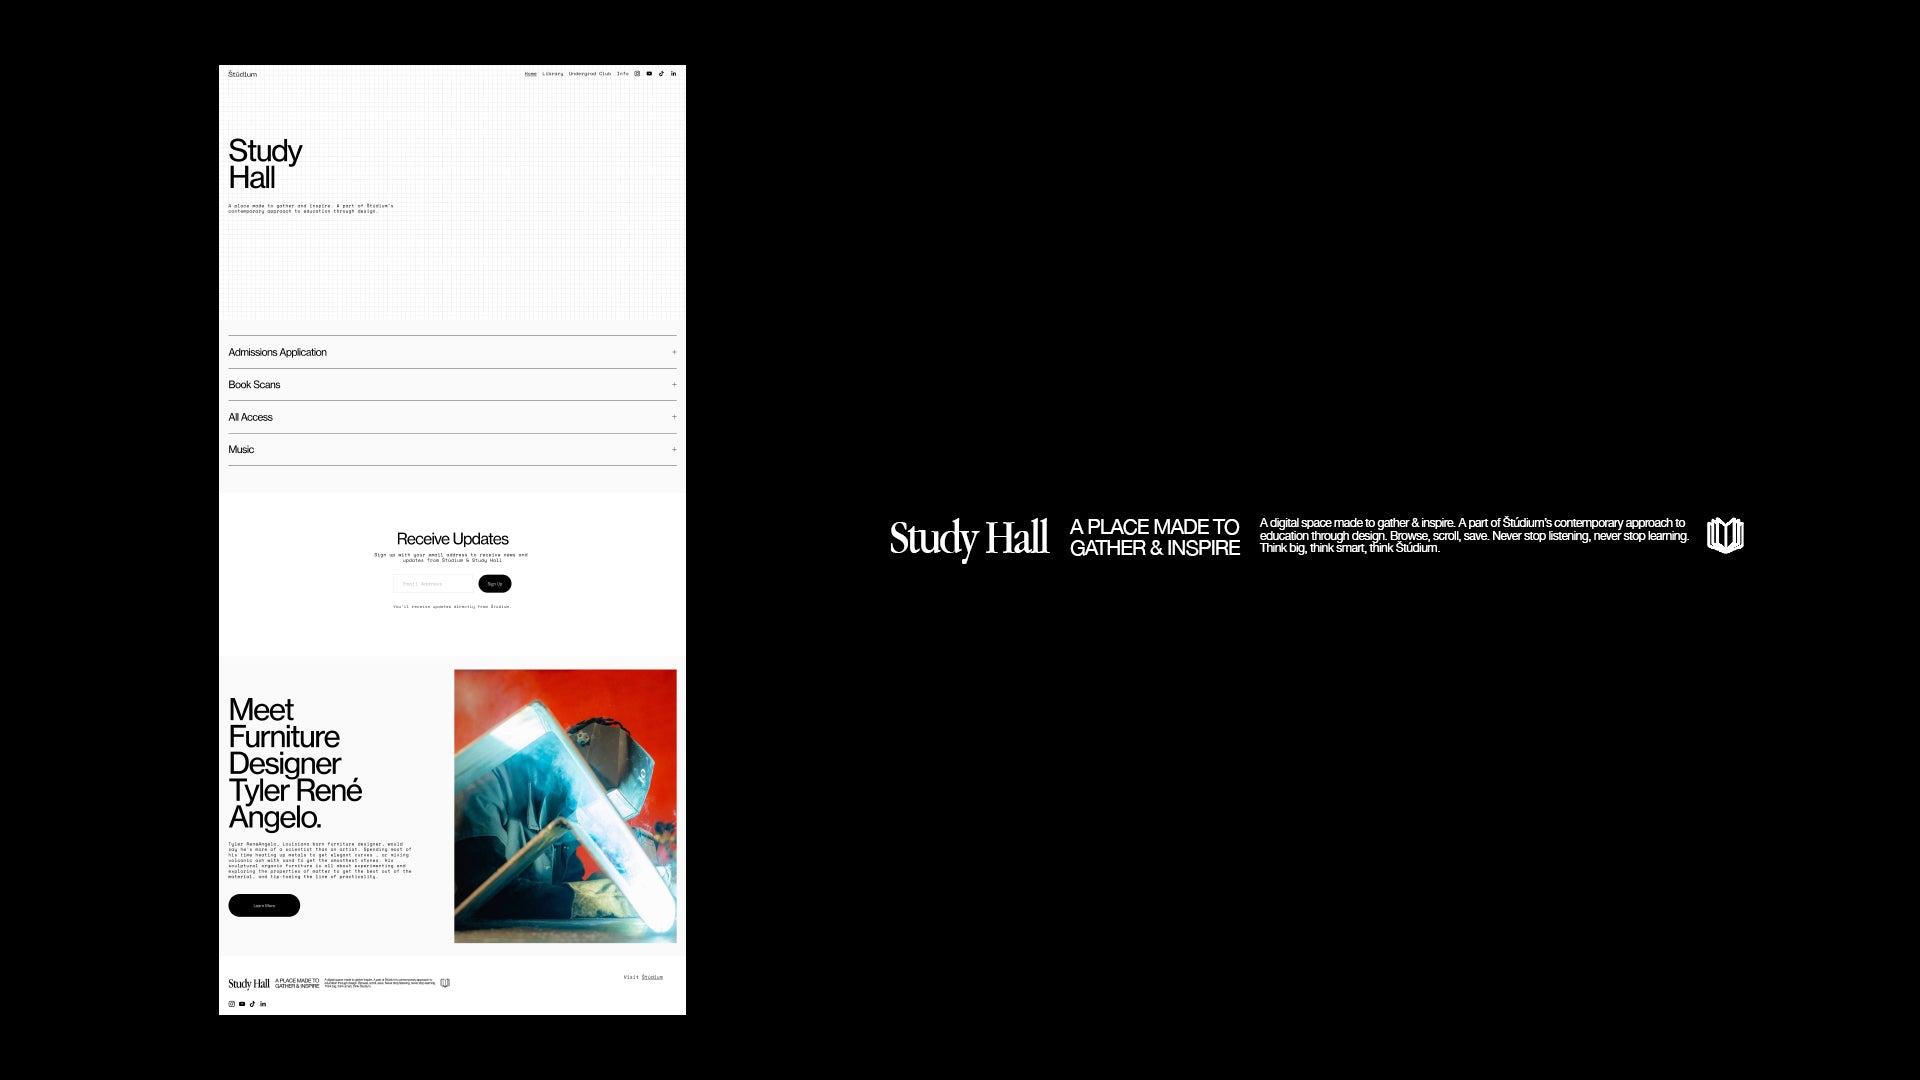Click the book/logo icon in the footer
The height and width of the screenshot is (1080, 1920).
(x=446, y=982)
